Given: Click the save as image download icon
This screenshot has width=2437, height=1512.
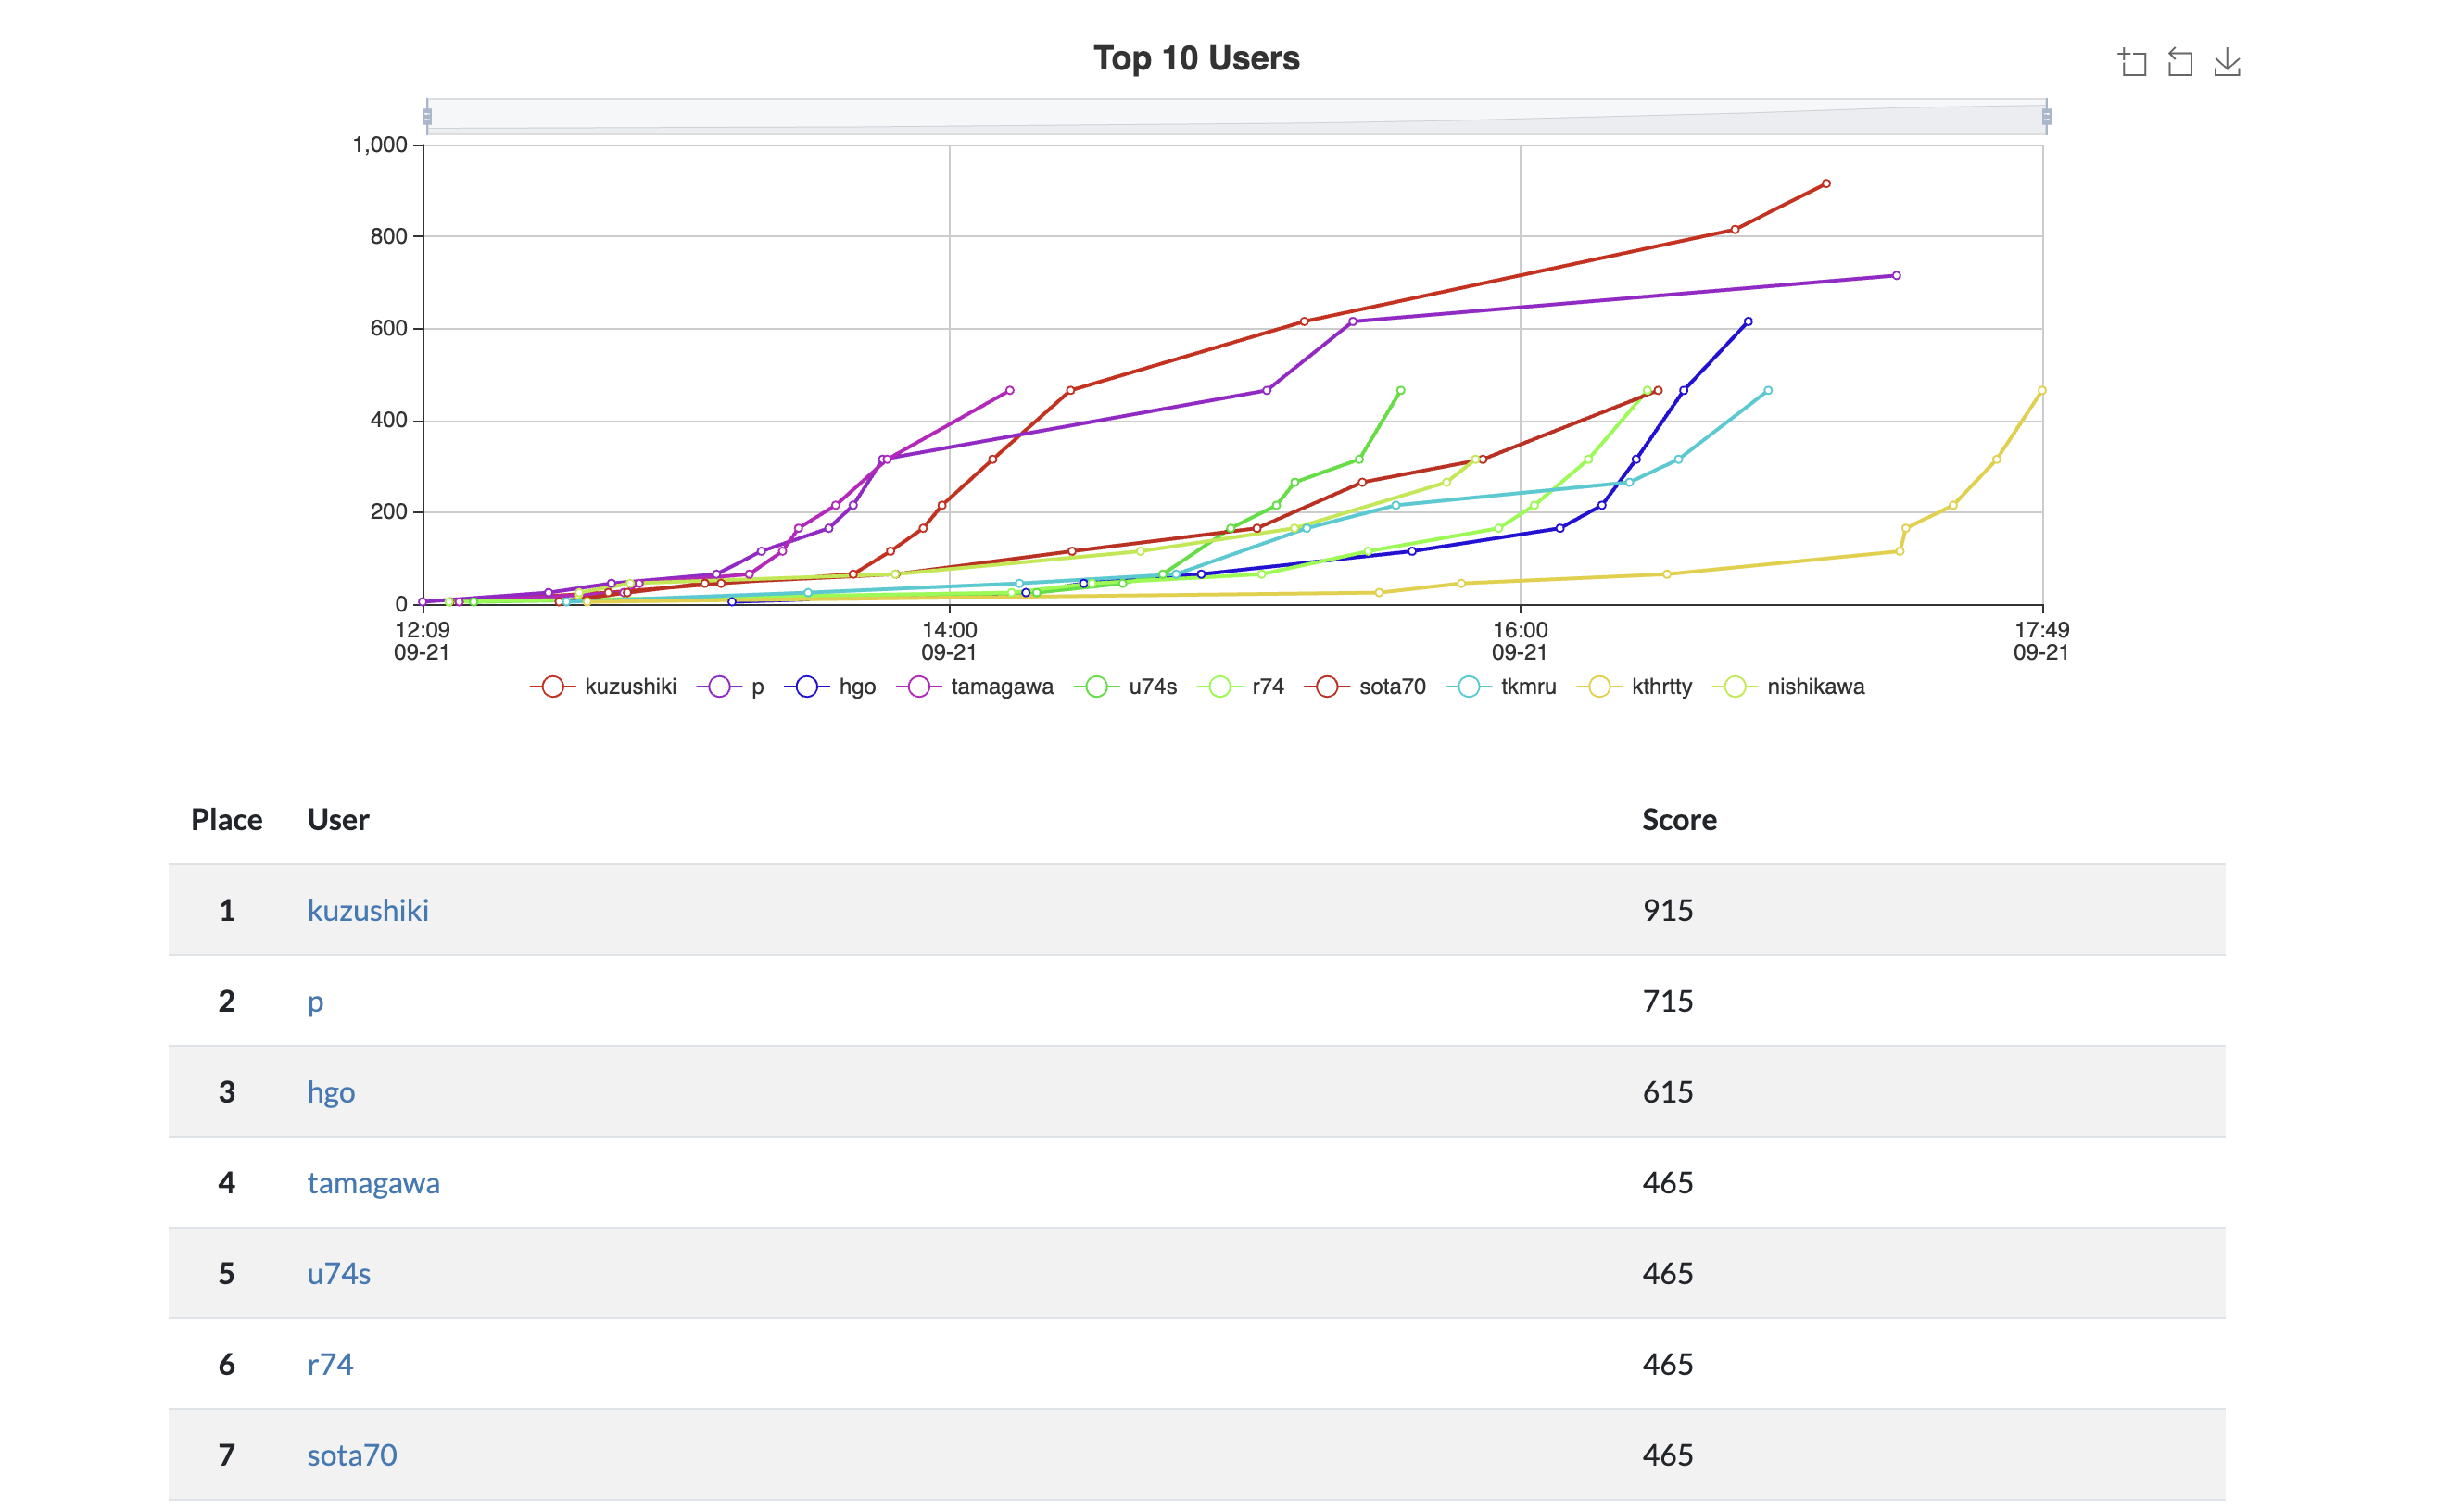Looking at the screenshot, I should (2226, 63).
